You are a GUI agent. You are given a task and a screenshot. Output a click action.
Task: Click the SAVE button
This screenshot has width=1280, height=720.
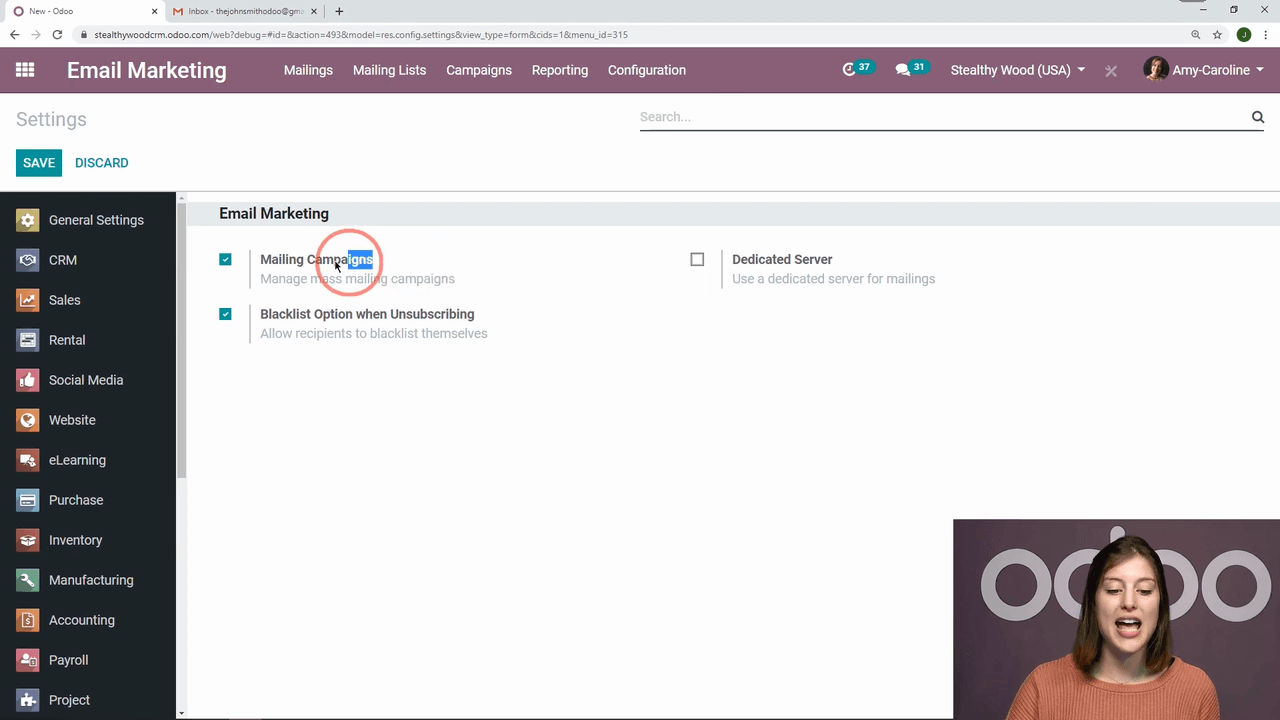click(x=39, y=163)
